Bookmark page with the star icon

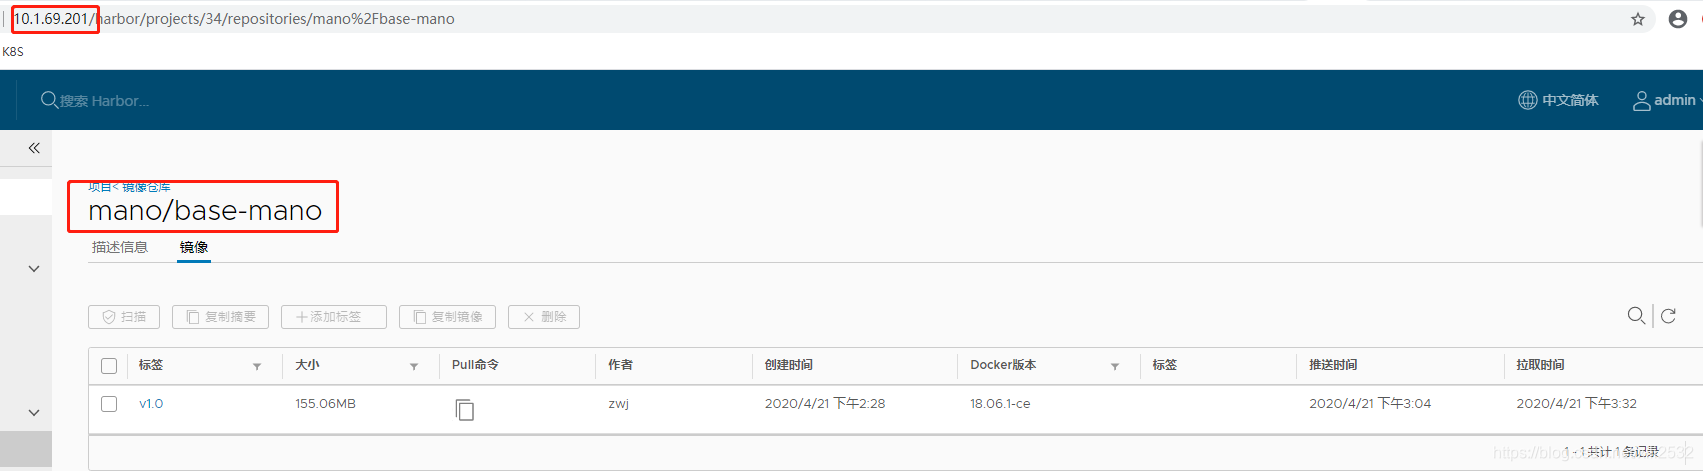(1638, 19)
